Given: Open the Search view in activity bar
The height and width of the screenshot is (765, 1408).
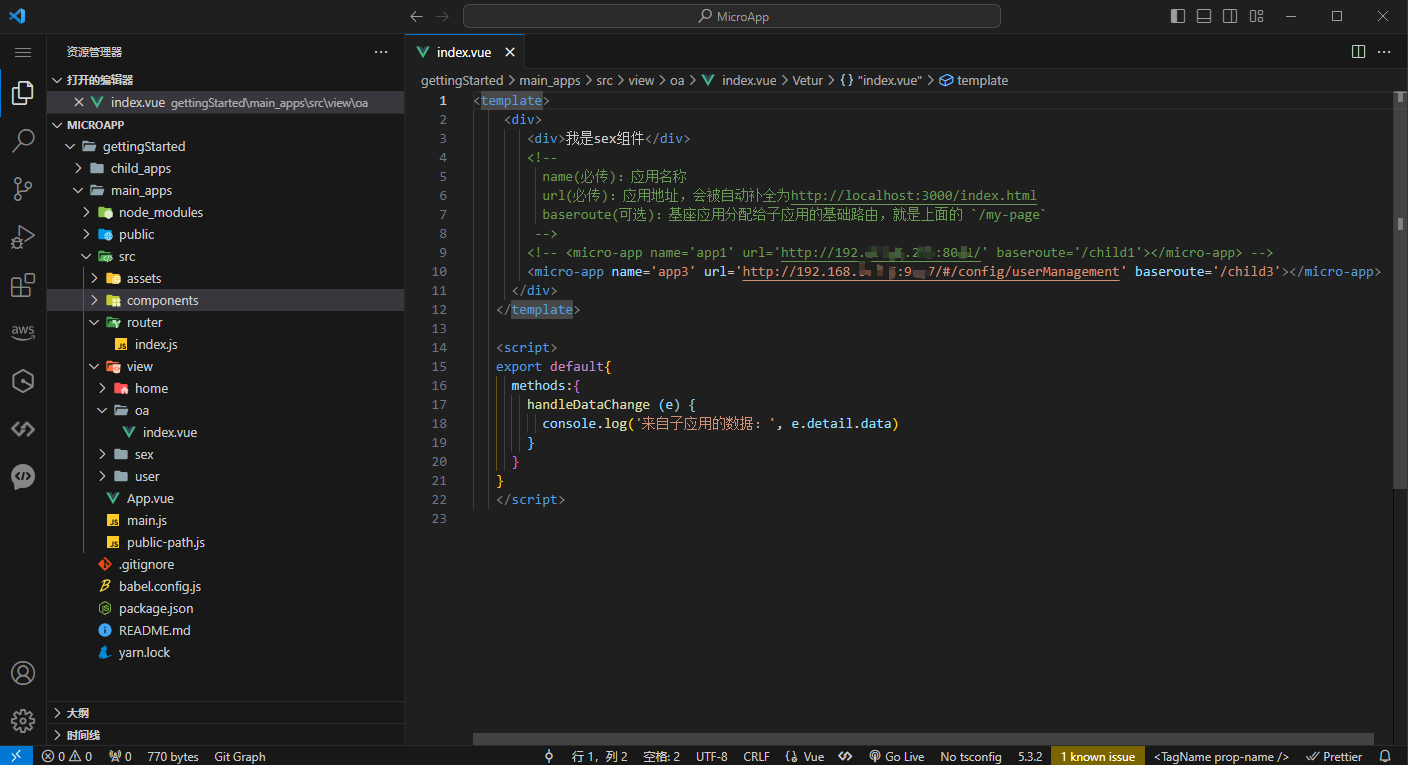Looking at the screenshot, I should click(x=22, y=141).
